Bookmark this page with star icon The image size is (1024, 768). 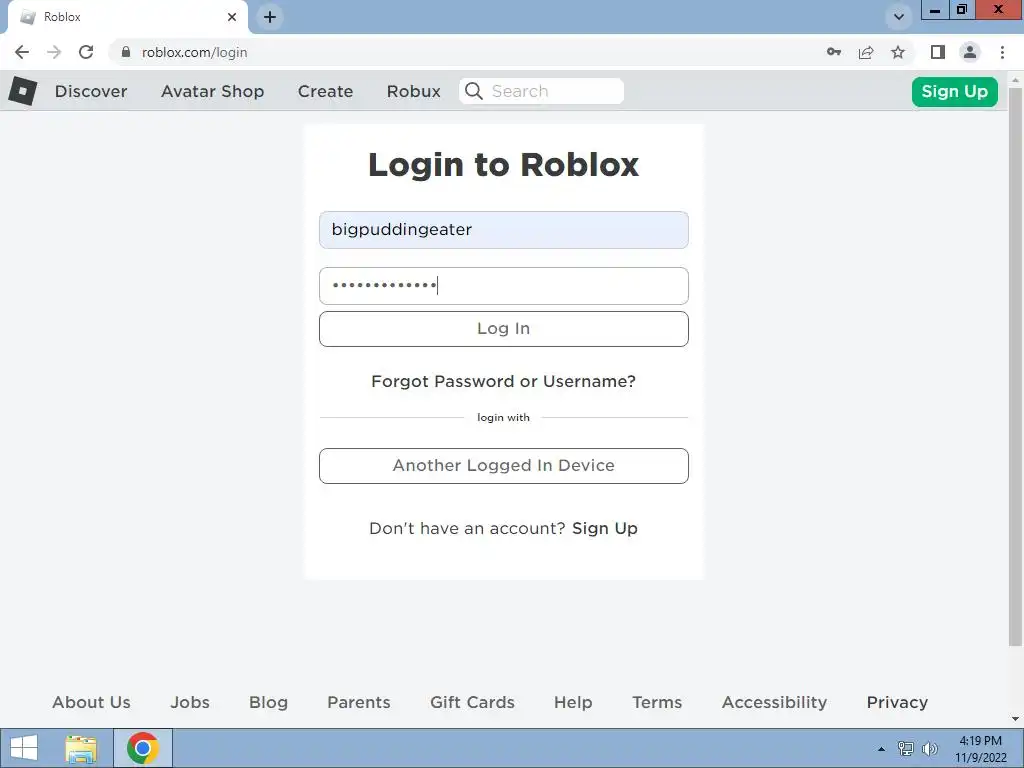898,52
